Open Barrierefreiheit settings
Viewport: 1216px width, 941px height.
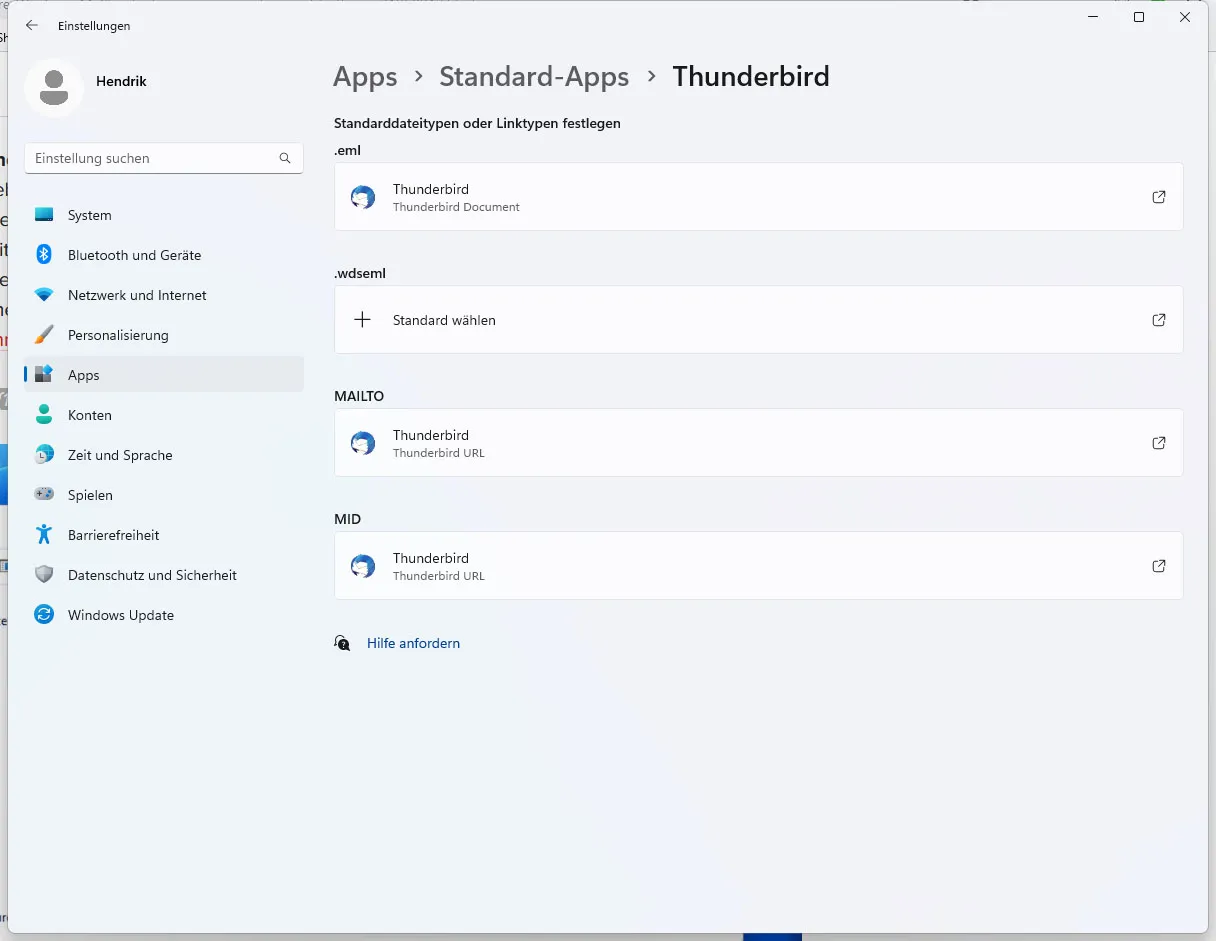(x=164, y=535)
